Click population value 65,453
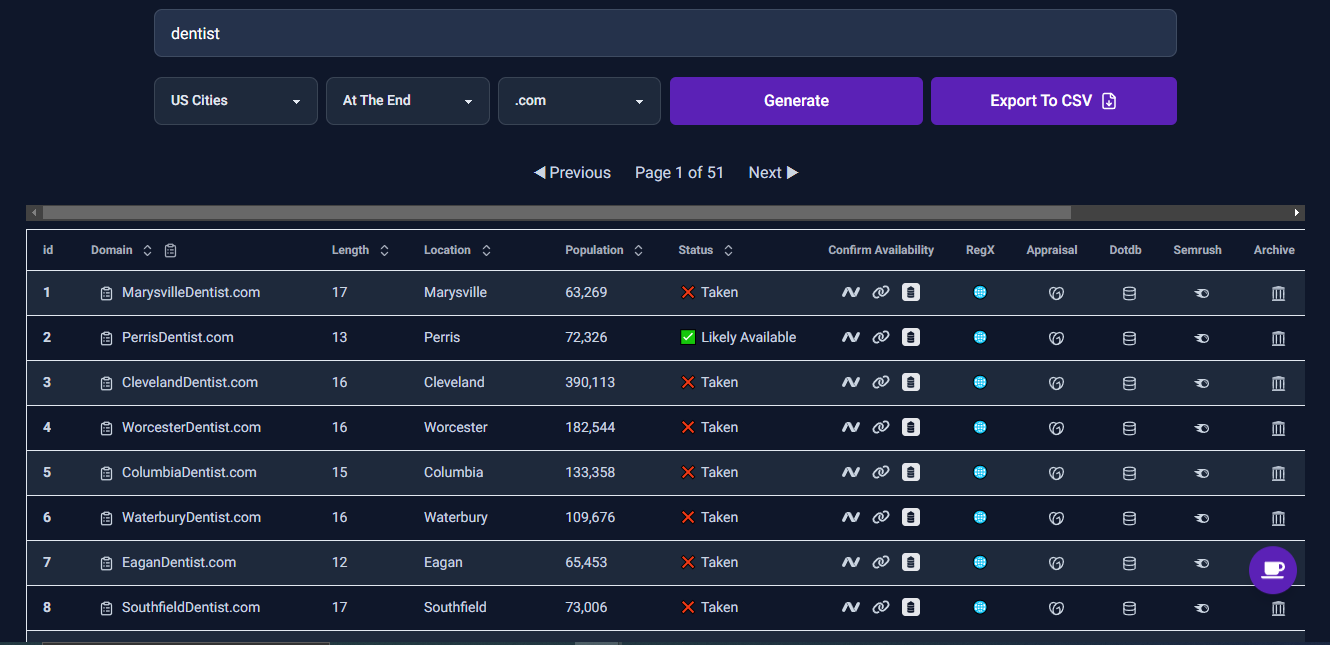The width and height of the screenshot is (1330, 645). click(x=586, y=563)
